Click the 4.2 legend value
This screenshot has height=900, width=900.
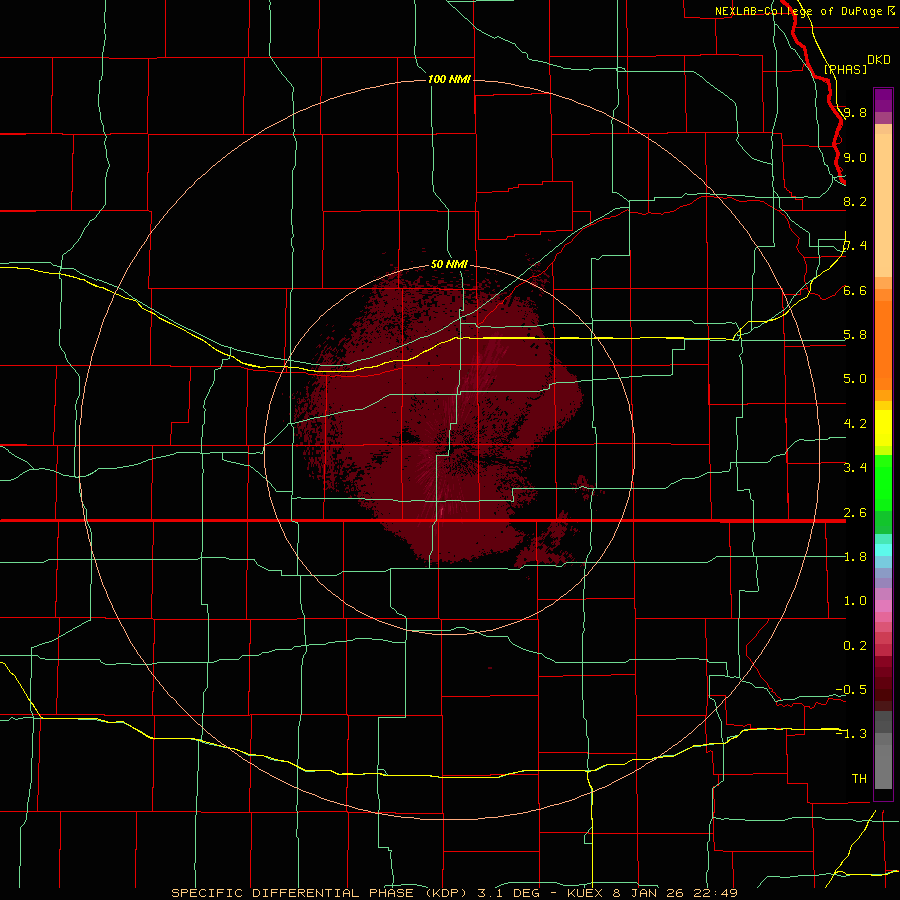point(855,424)
